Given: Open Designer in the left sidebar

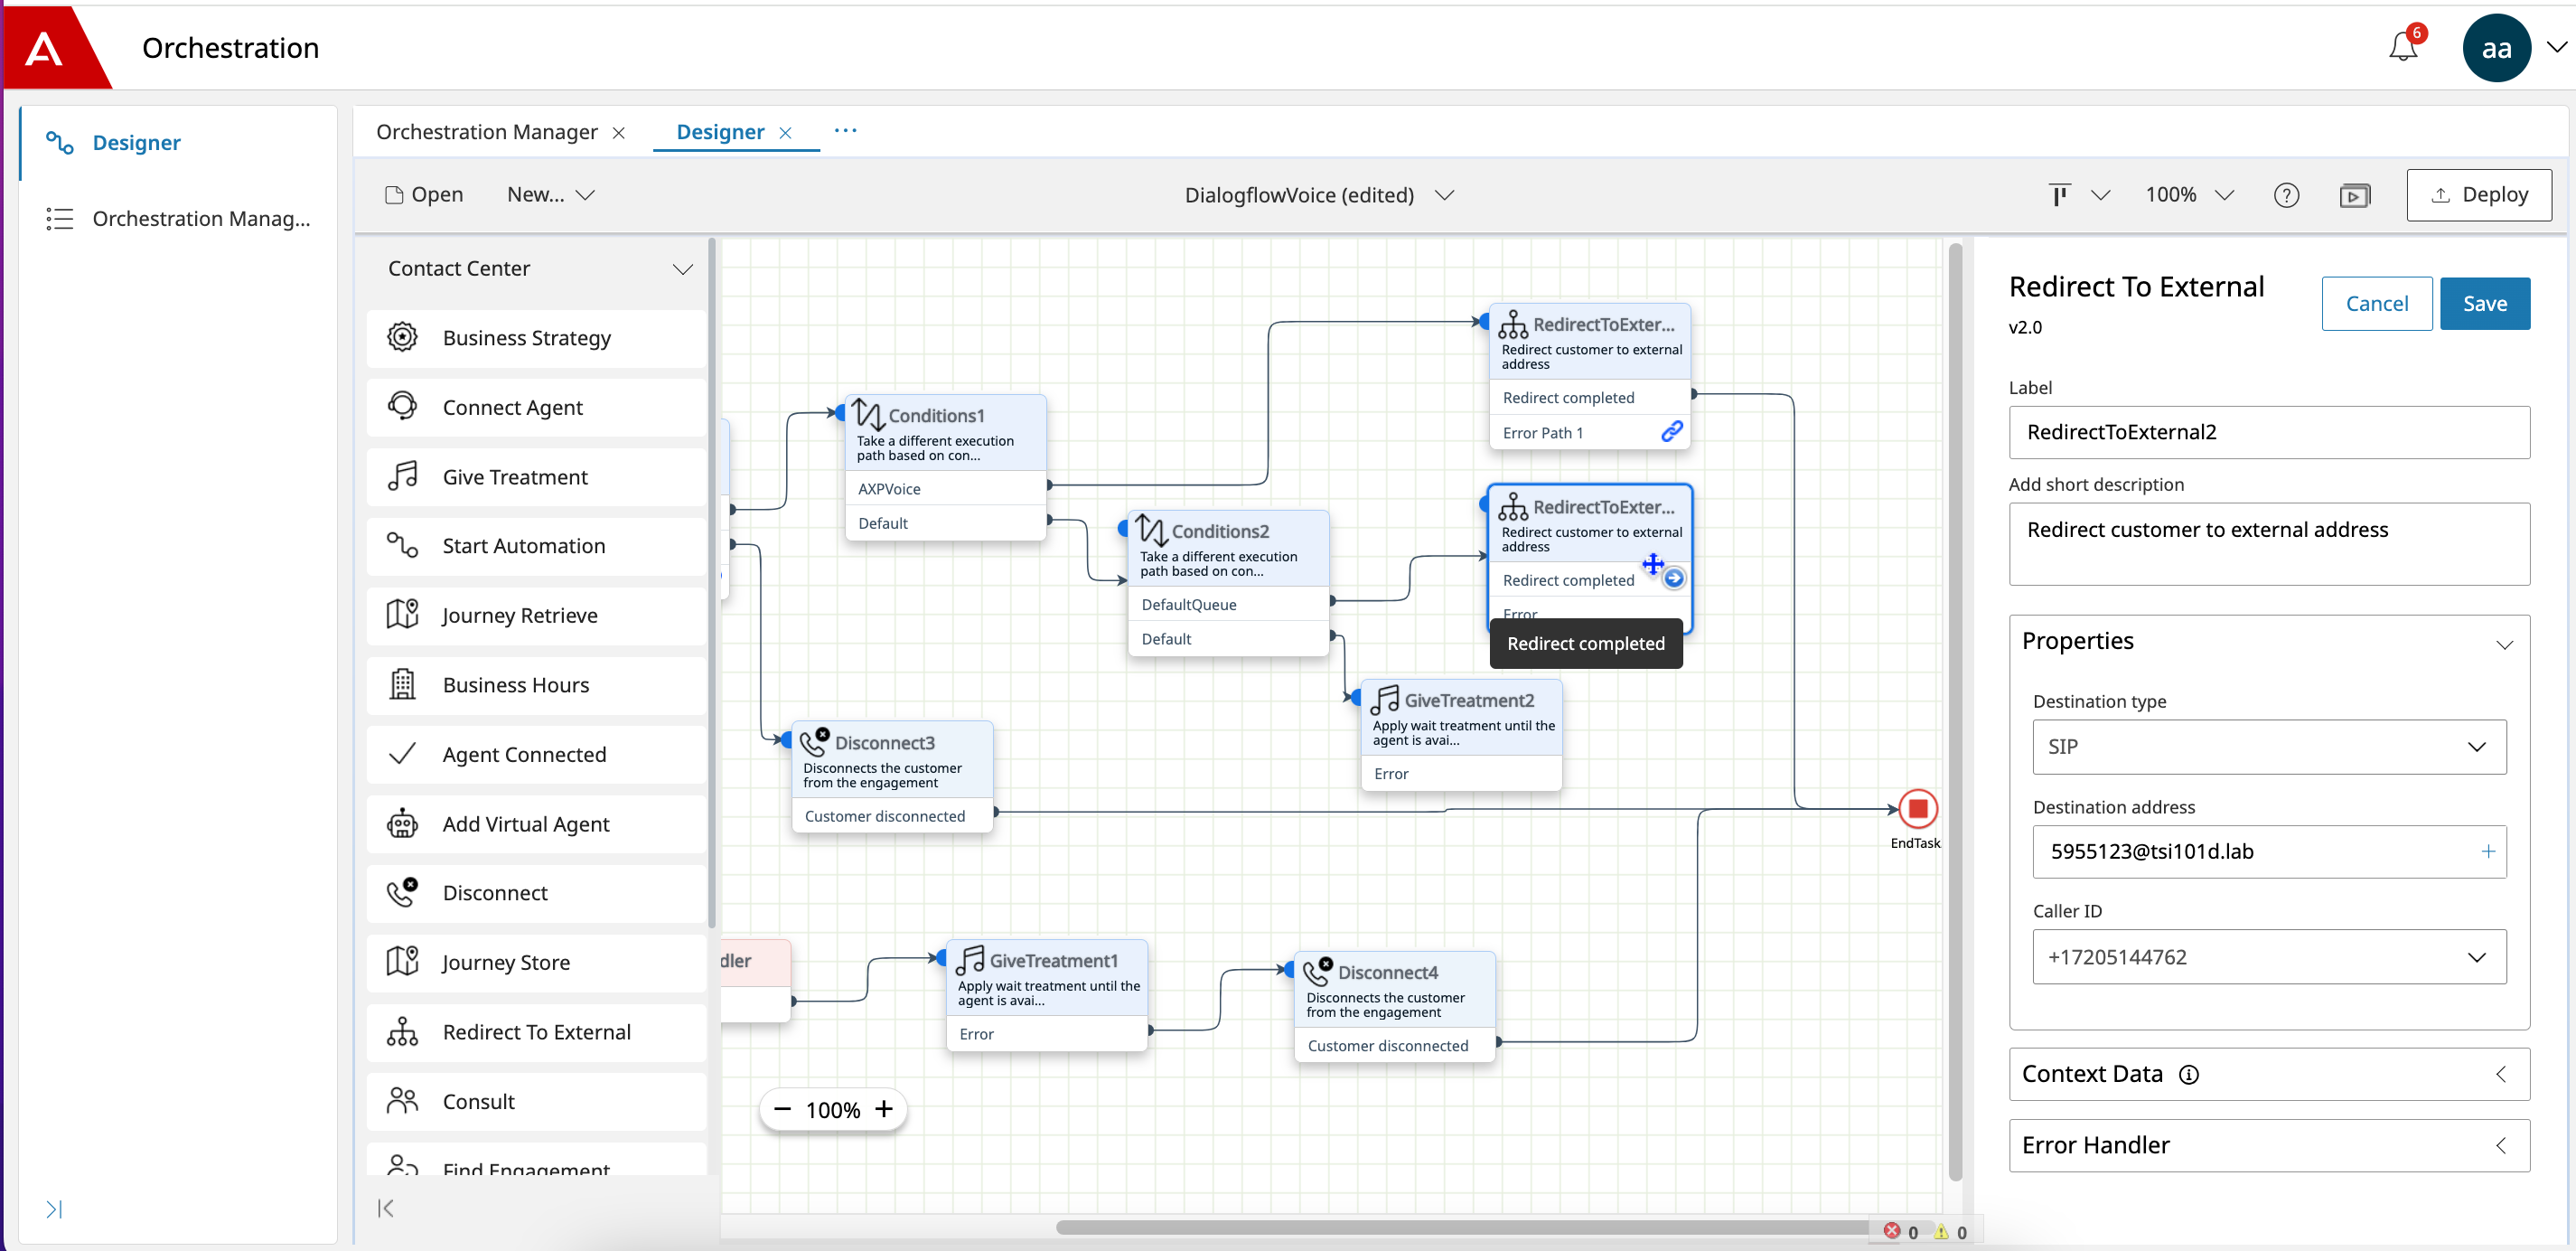Looking at the screenshot, I should (136, 143).
